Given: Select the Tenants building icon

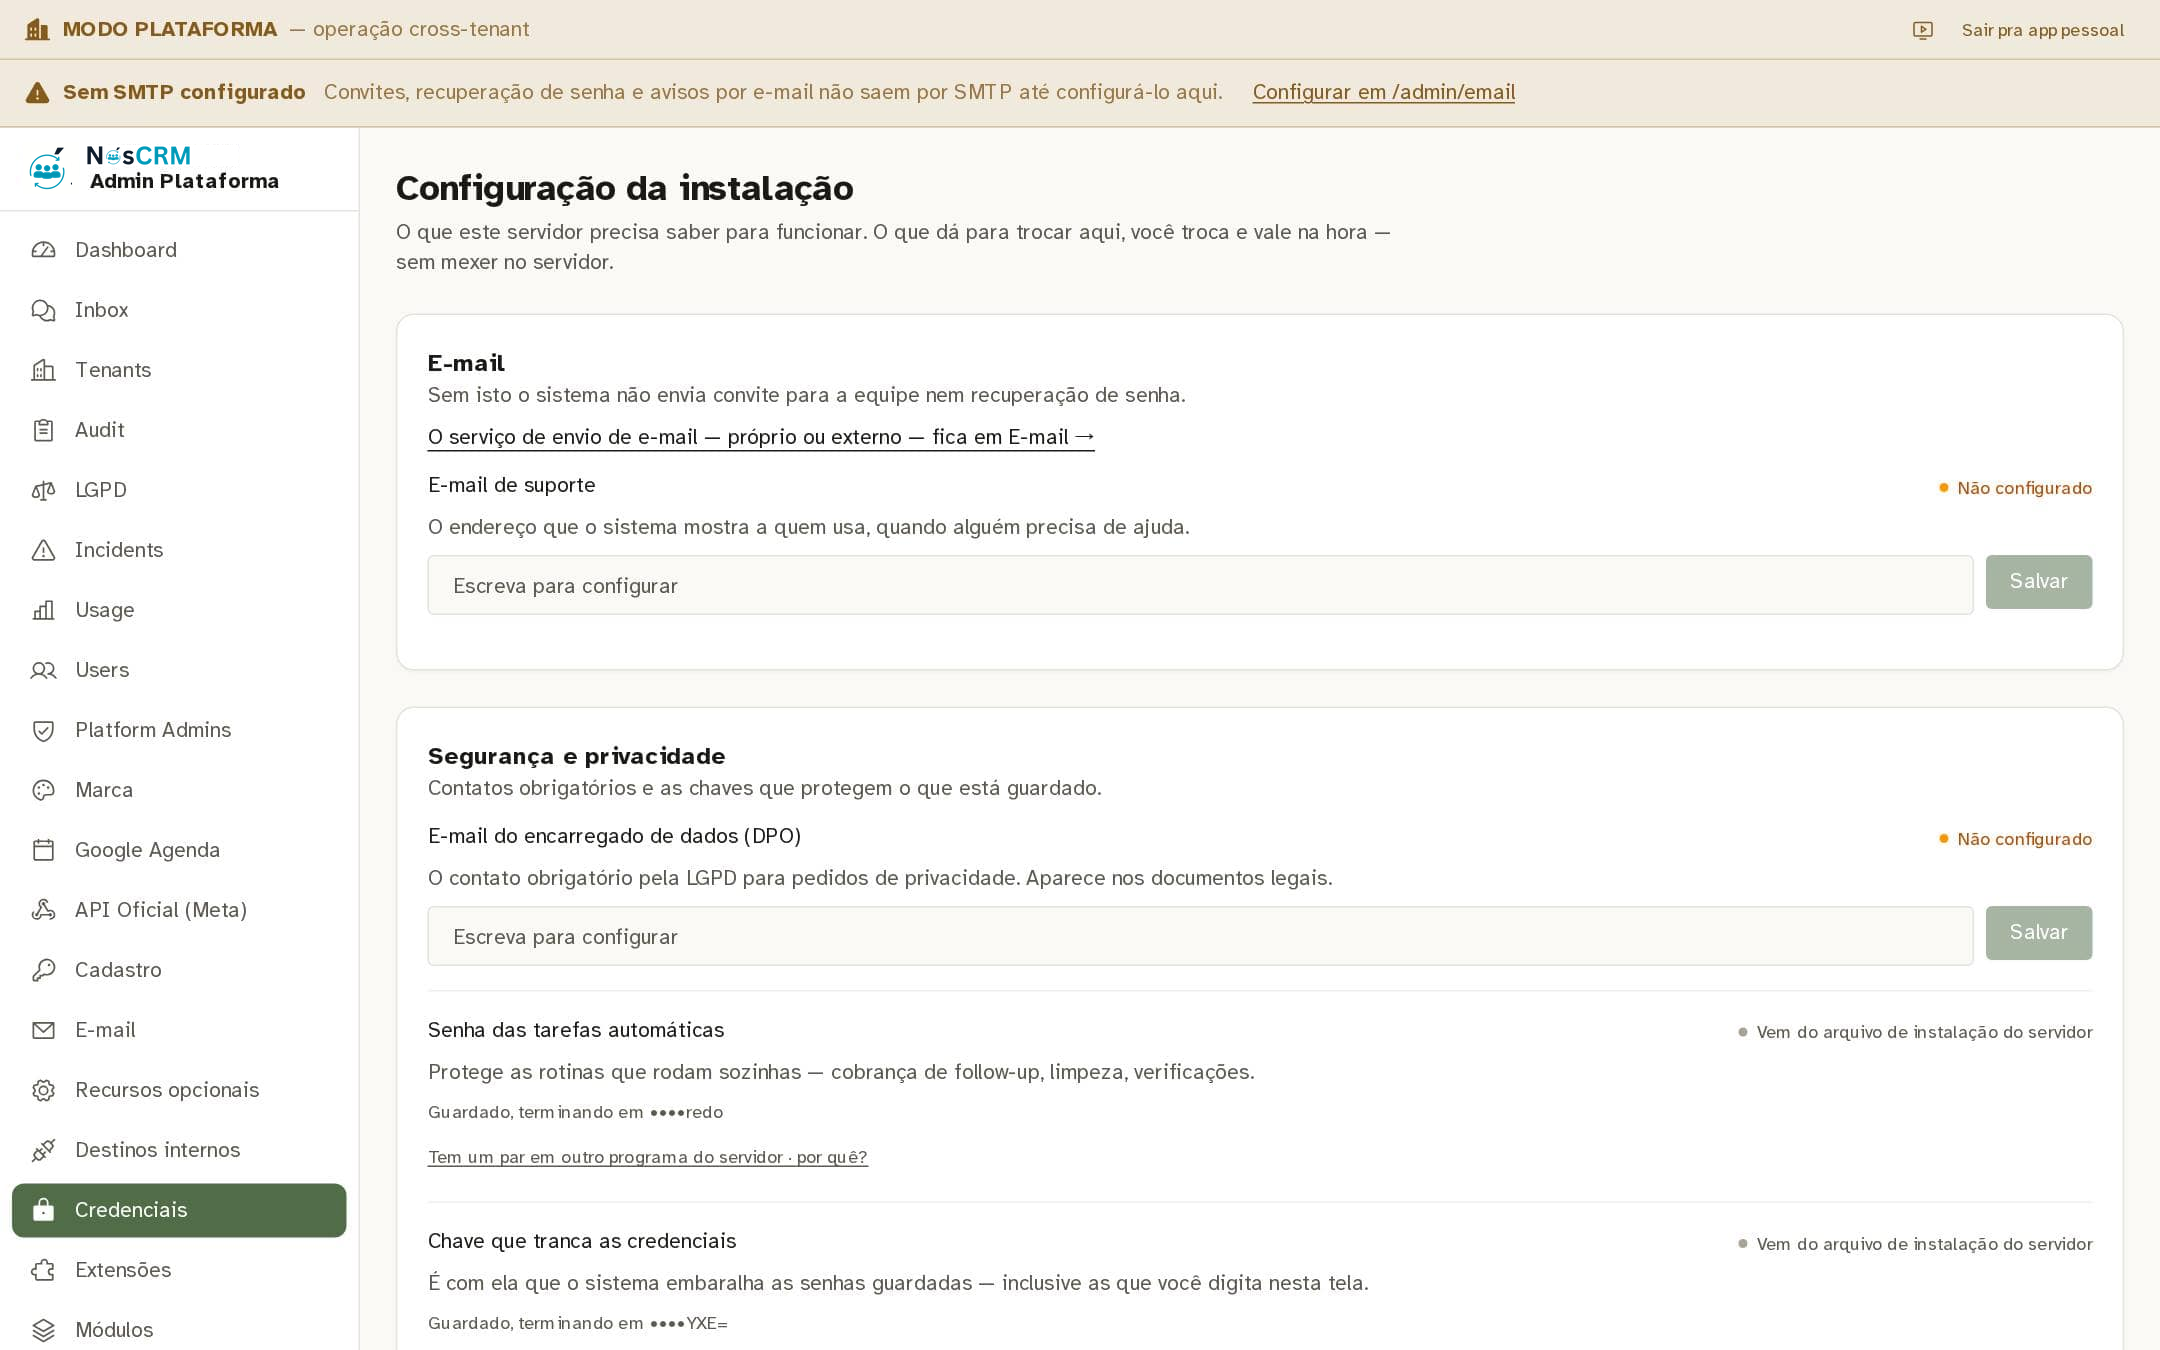Looking at the screenshot, I should coord(43,370).
